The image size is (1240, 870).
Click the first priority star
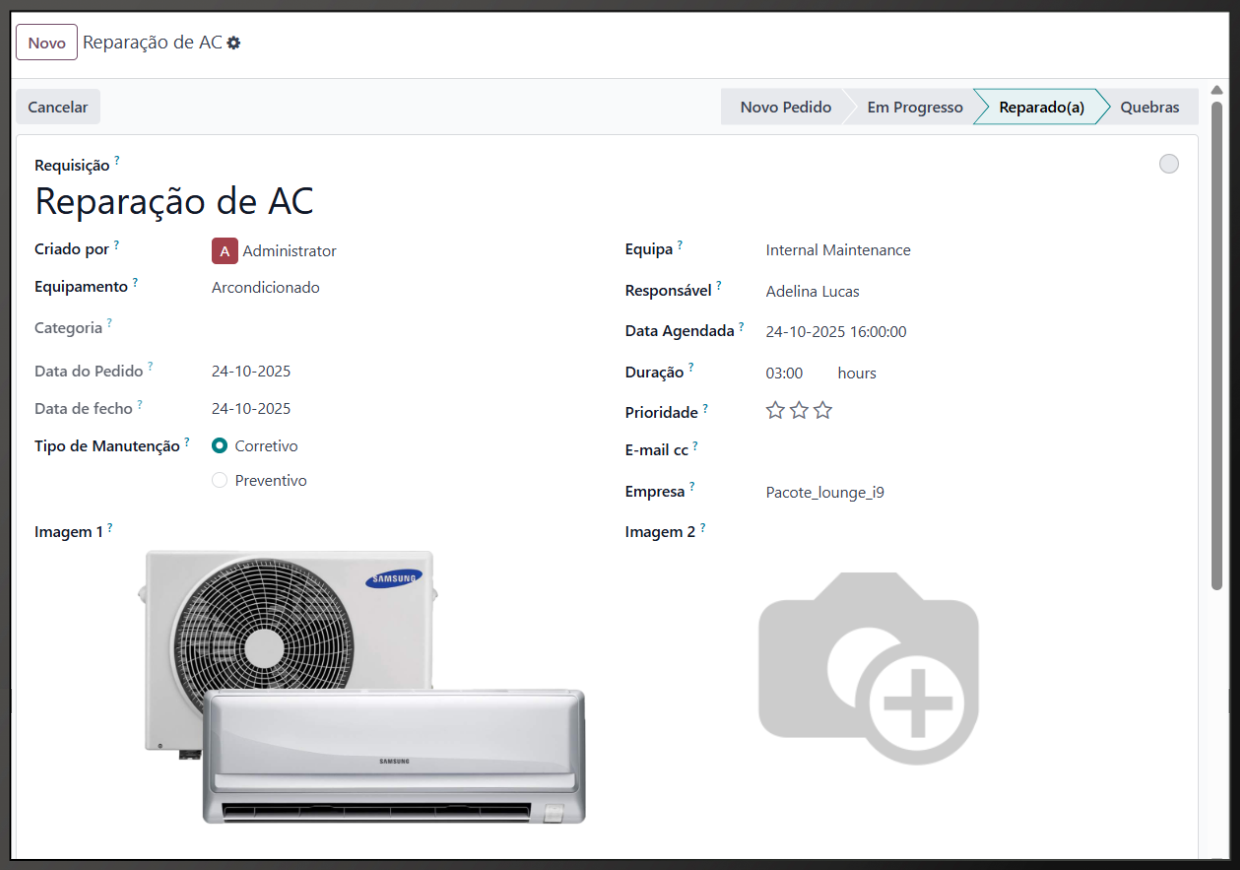tap(775, 410)
